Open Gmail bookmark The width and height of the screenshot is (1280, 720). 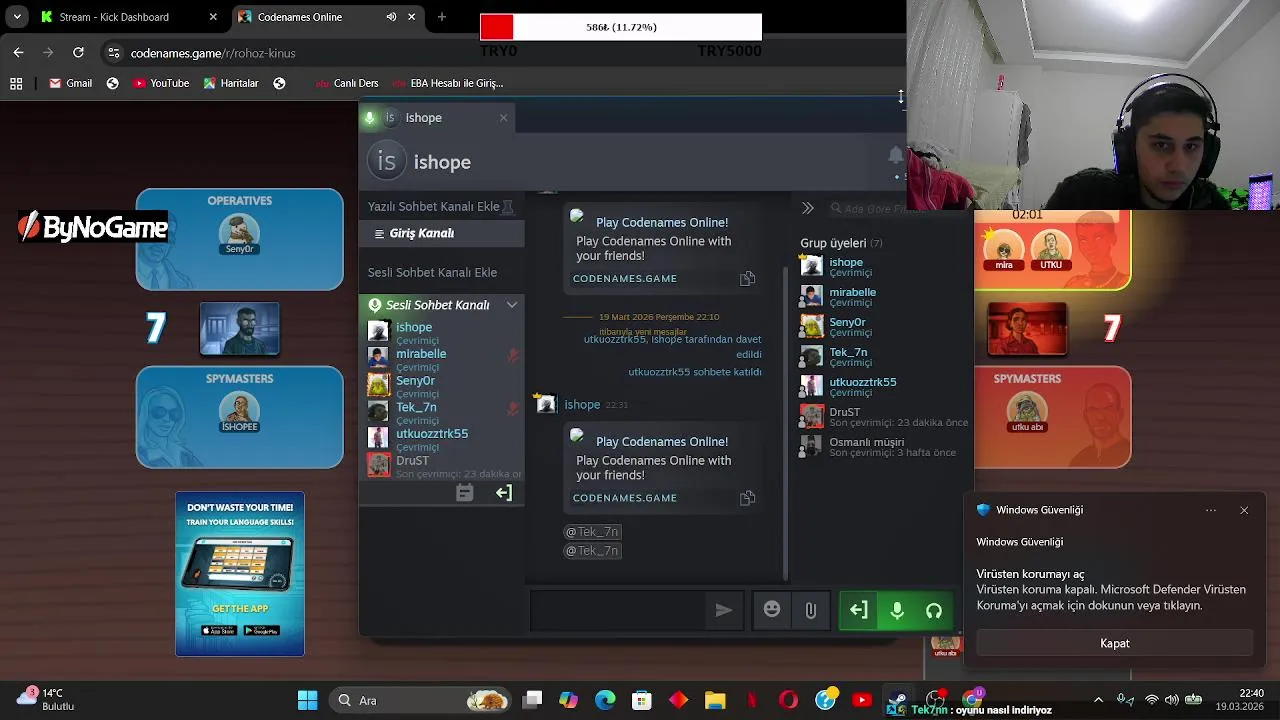(x=71, y=83)
